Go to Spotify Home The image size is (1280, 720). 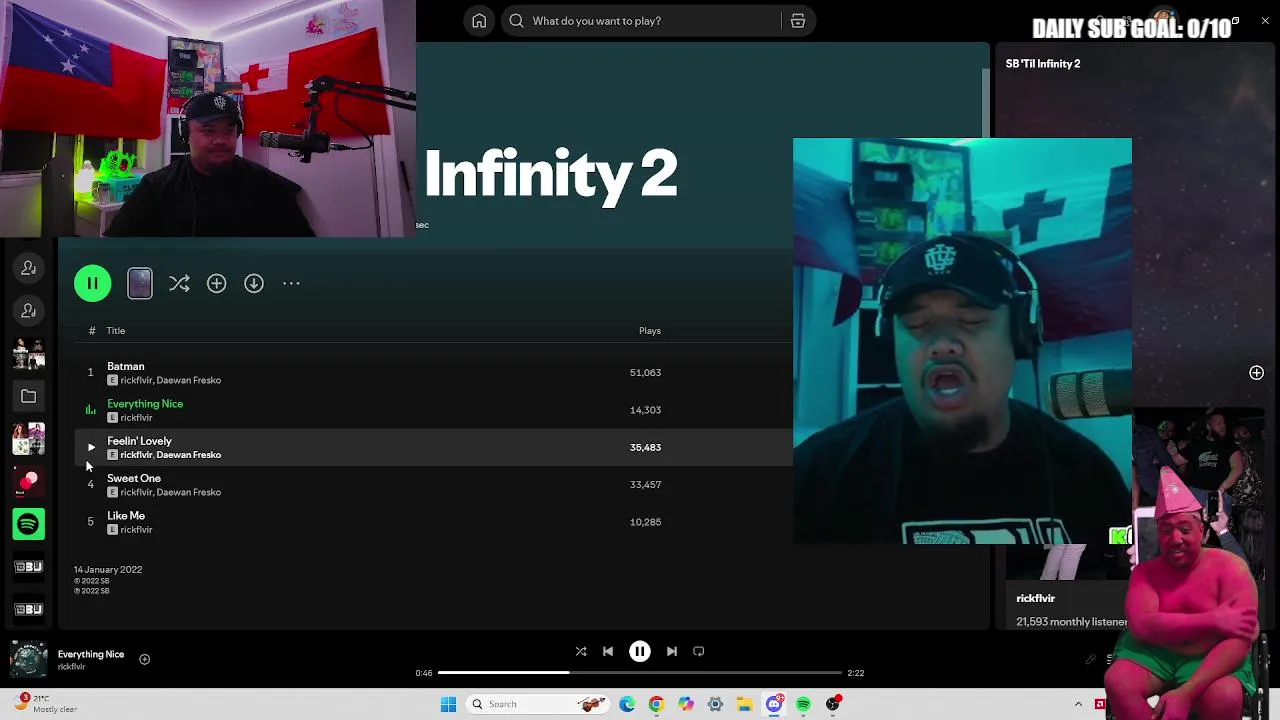[x=479, y=21]
